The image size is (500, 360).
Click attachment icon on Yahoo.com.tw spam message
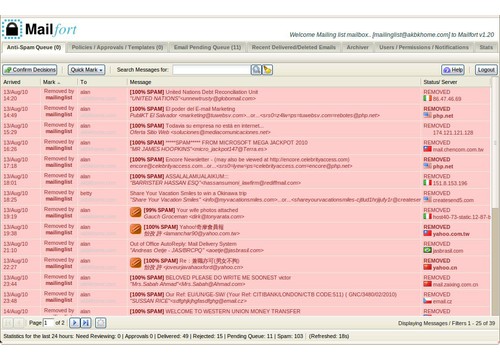(136, 229)
